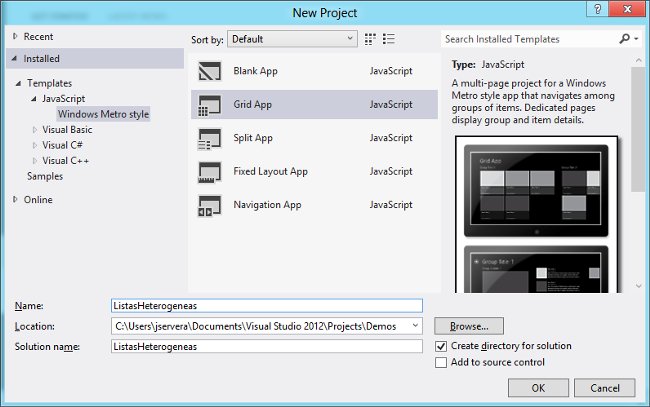Expand the Visual C++ node

coord(35,161)
